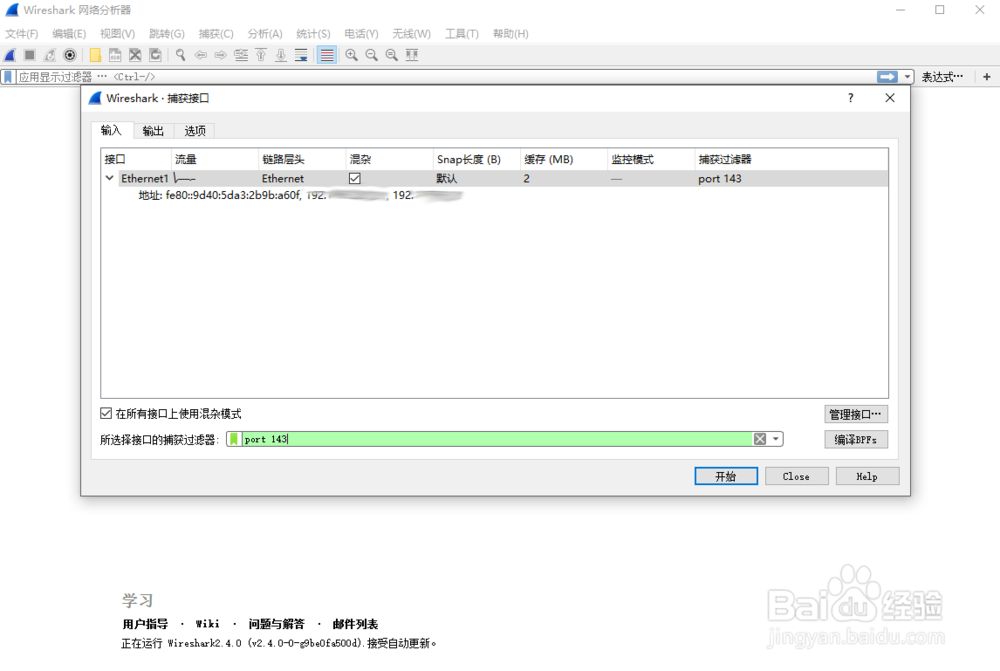Open the 表达式 expression button
Screen dimensions: 1000x671
942,77
